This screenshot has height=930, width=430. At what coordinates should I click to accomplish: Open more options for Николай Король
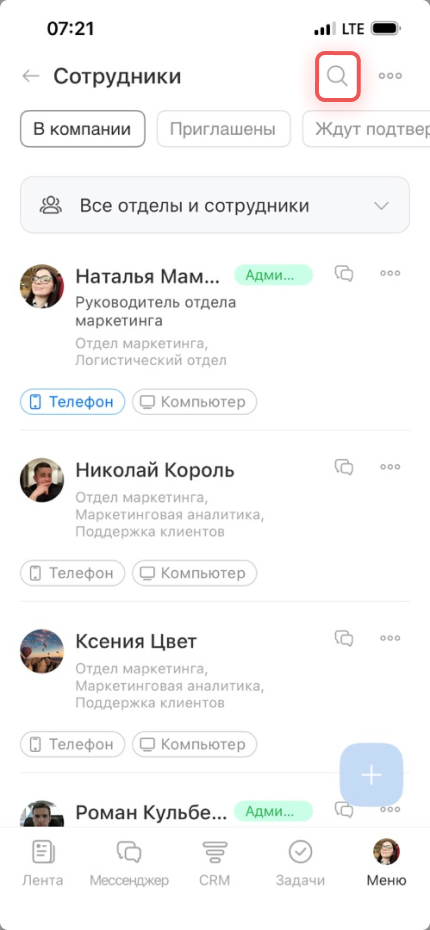tap(390, 467)
